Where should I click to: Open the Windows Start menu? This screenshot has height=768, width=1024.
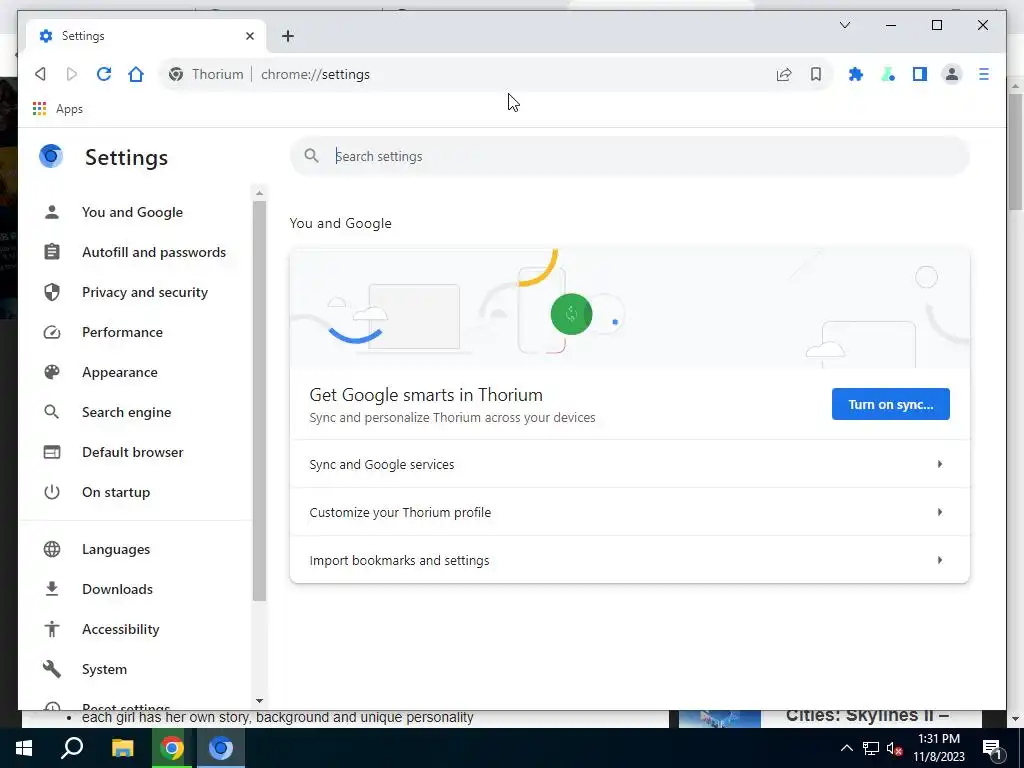(24, 748)
